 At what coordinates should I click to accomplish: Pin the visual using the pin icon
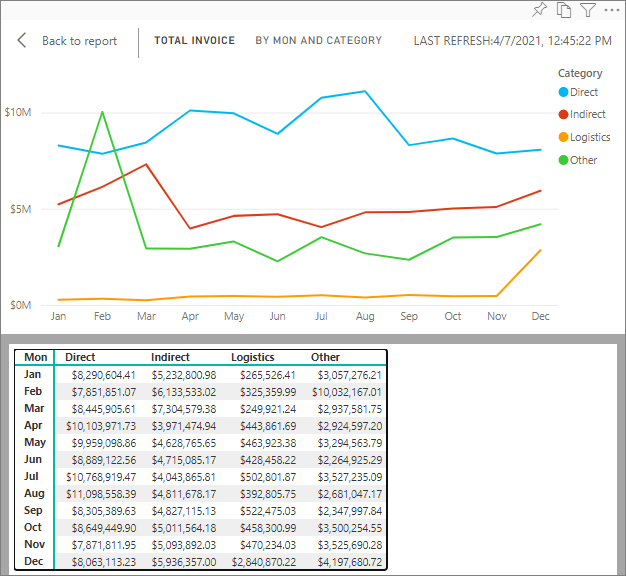click(x=541, y=10)
